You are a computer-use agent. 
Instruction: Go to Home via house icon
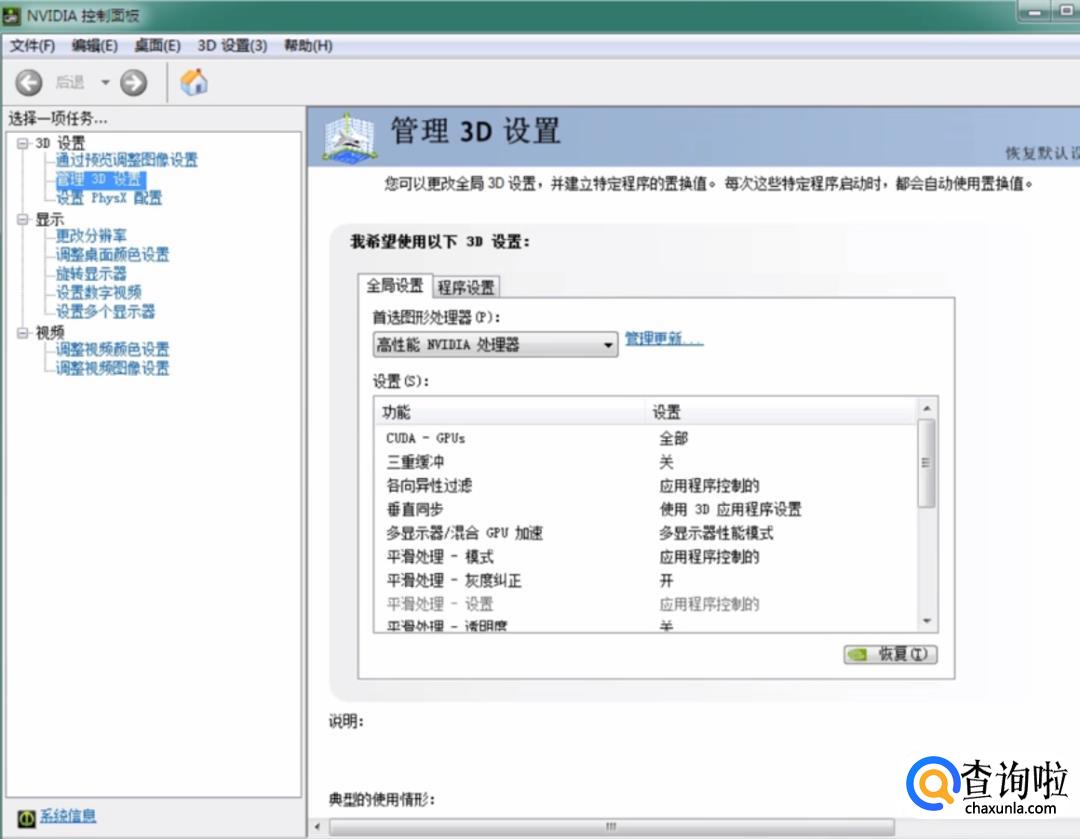[194, 82]
